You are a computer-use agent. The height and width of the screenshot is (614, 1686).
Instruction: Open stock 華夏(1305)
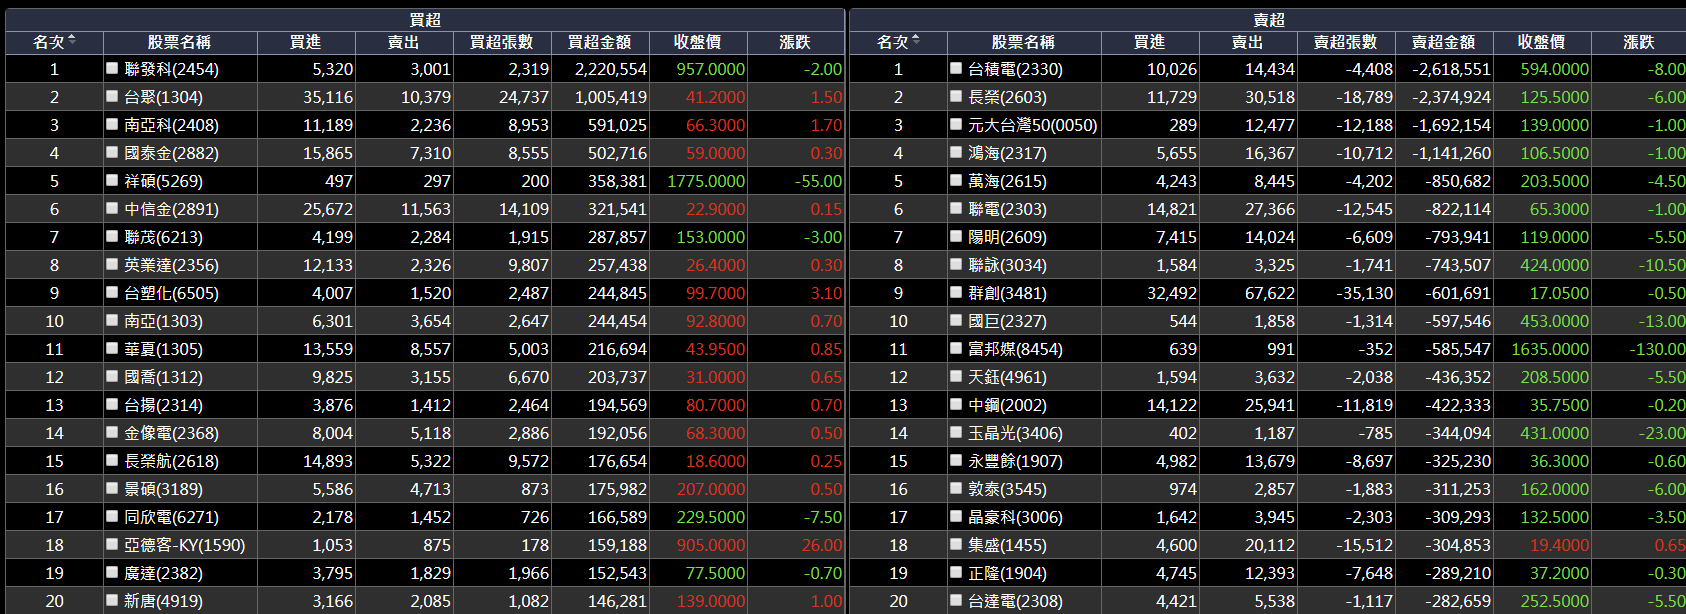pos(163,349)
